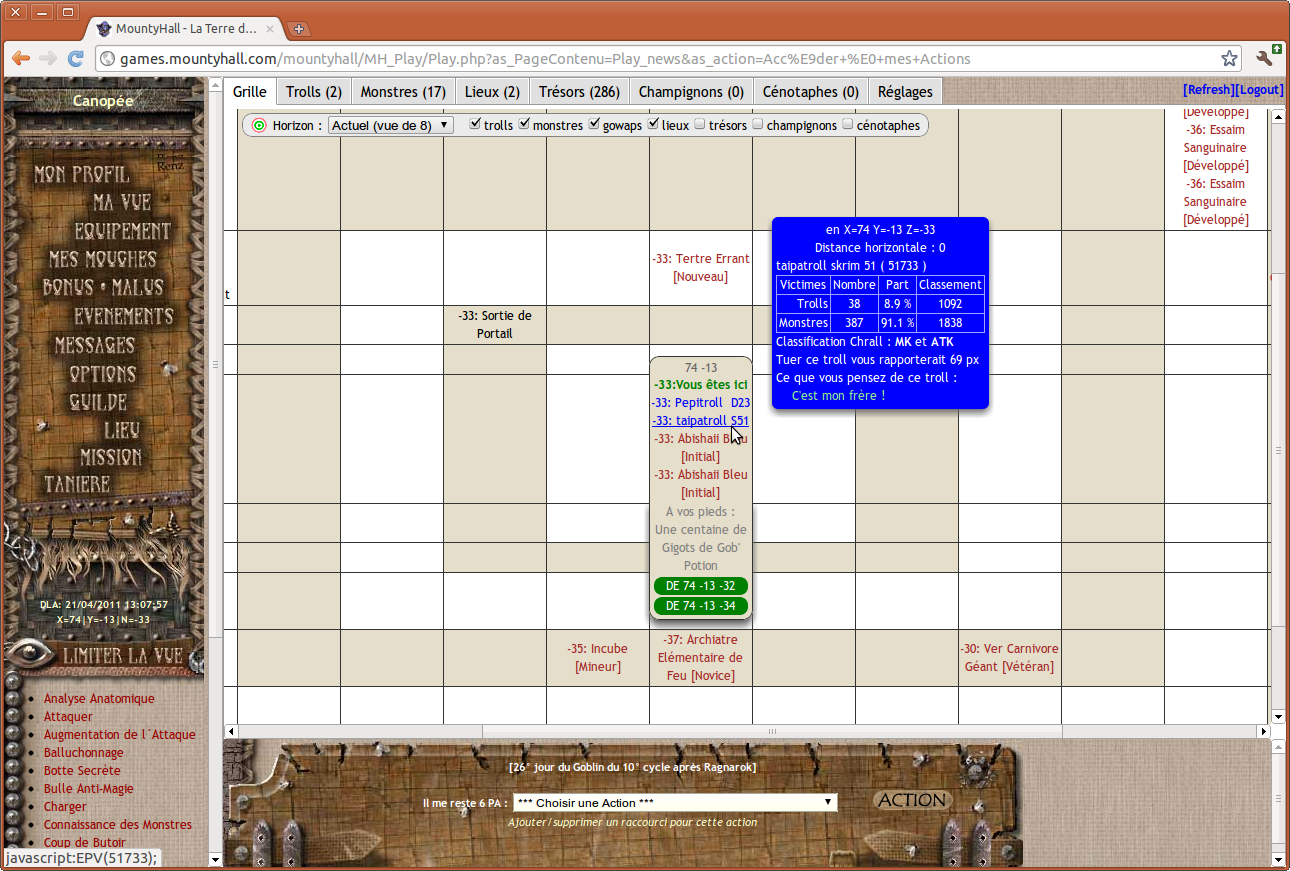Click the Pepitroll troll link
The width and height of the screenshot is (1290, 871).
[x=688, y=403]
